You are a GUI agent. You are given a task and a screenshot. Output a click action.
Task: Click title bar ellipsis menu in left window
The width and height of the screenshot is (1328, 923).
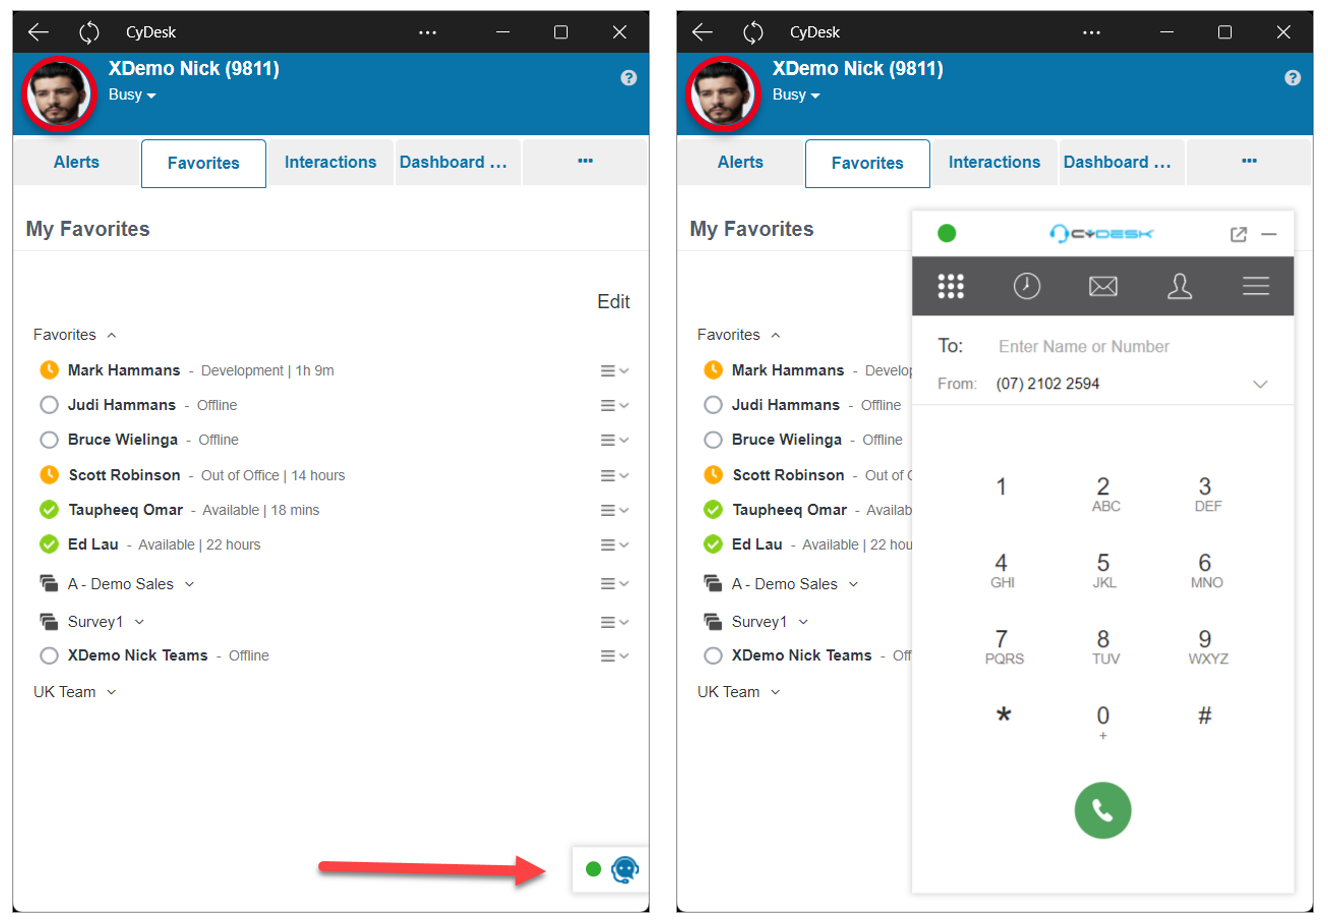tap(428, 32)
